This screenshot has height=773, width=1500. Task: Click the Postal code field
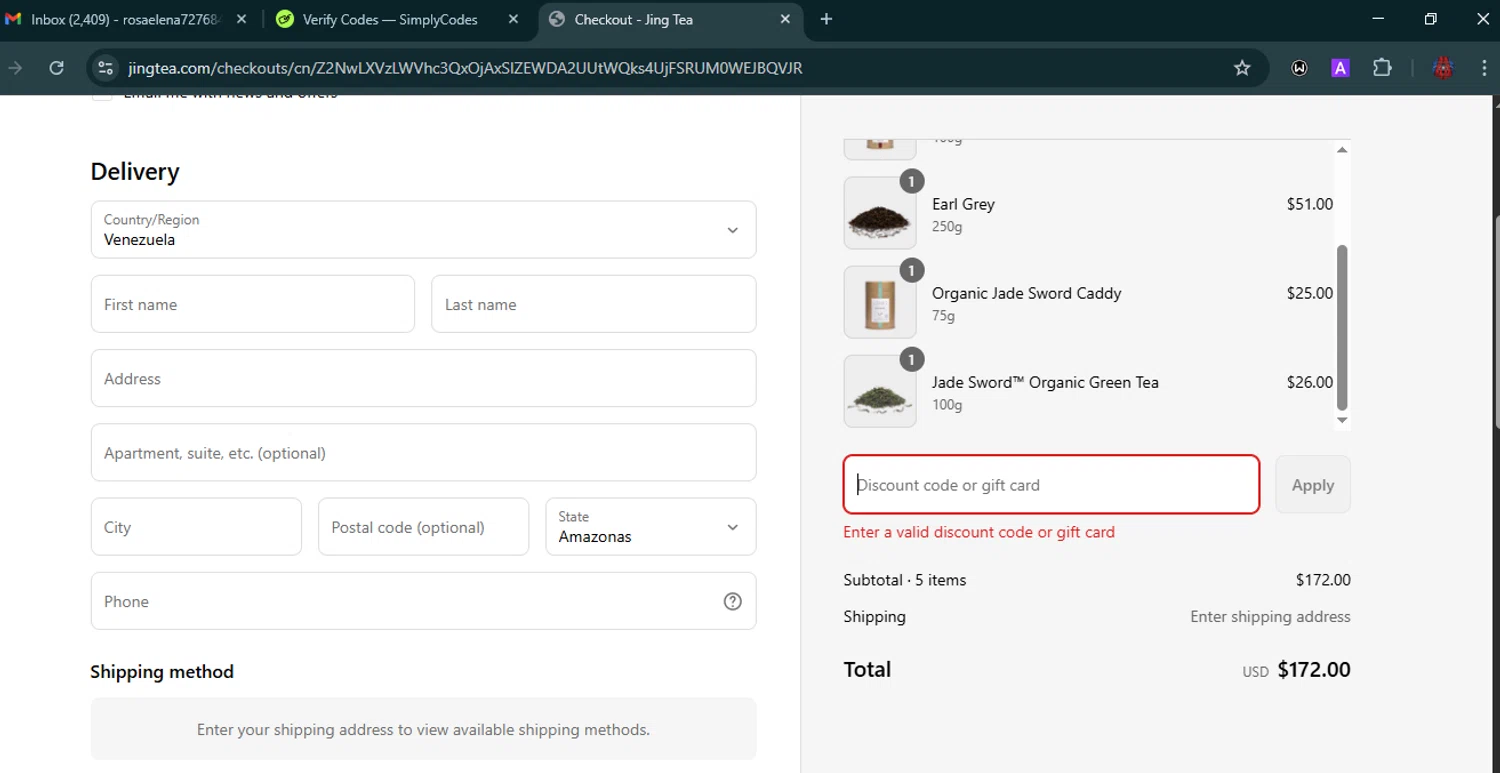click(x=423, y=527)
